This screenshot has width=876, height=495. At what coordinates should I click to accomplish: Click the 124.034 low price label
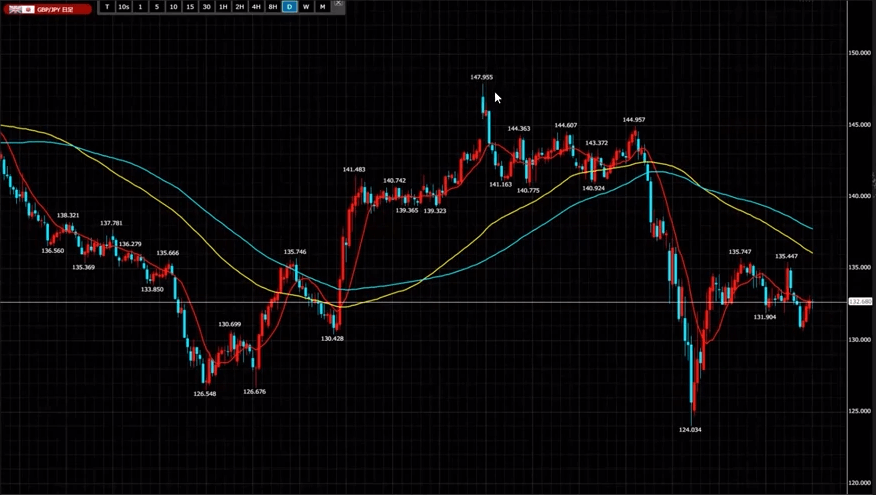coord(690,429)
